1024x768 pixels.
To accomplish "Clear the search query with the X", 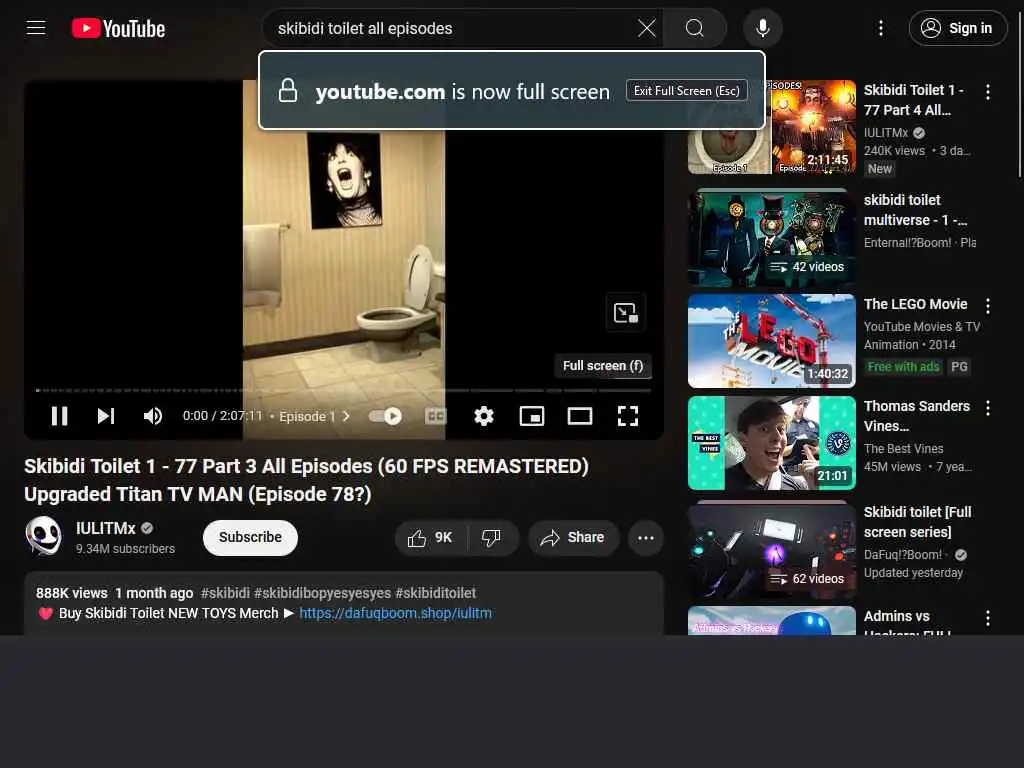I will point(647,28).
